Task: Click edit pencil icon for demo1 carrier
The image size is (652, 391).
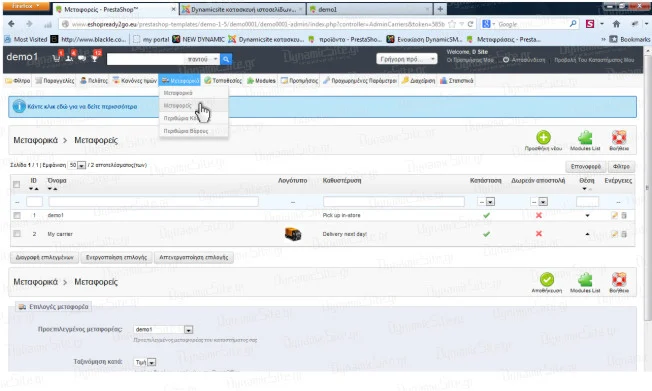Action: coord(614,215)
